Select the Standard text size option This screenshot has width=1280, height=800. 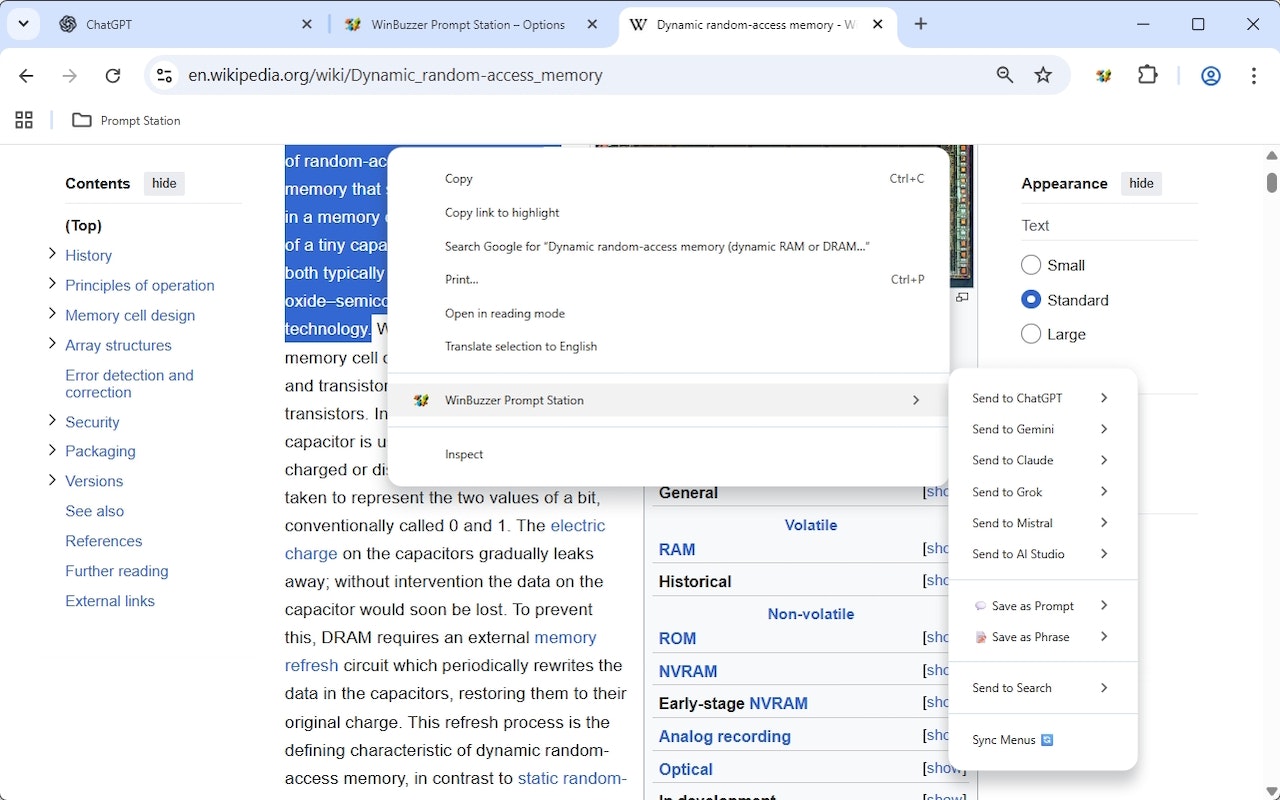1031,300
